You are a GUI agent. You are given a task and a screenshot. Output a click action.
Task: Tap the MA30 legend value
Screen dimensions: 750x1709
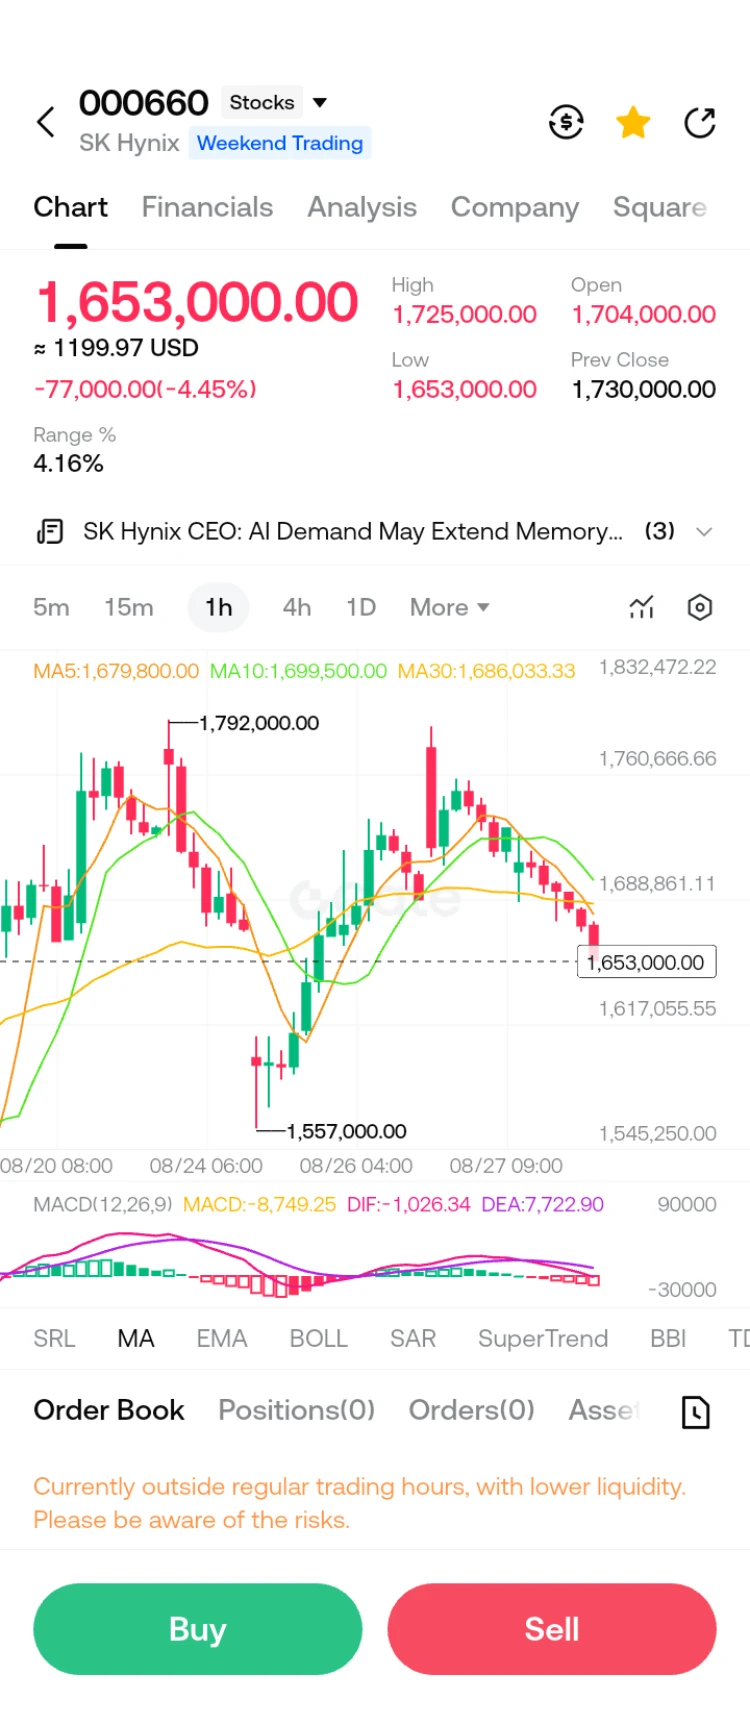tap(486, 671)
